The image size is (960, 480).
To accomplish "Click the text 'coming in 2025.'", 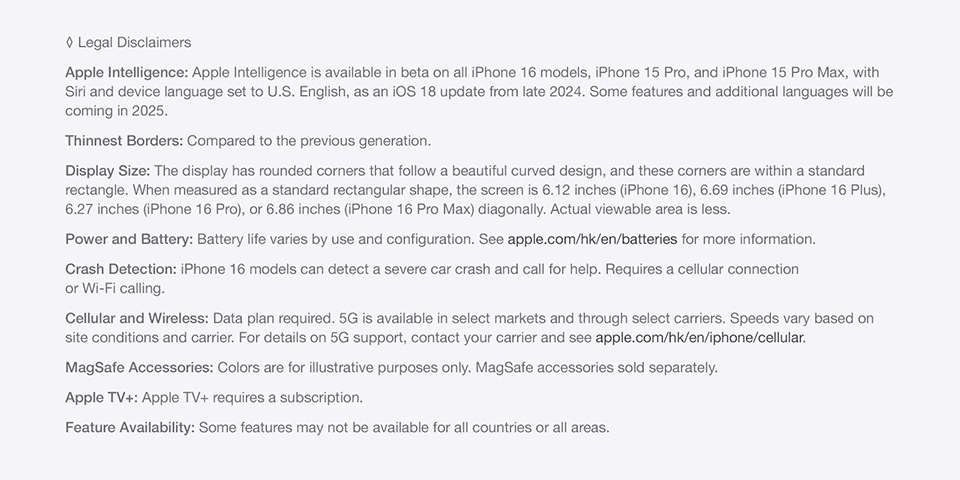I will [x=116, y=111].
